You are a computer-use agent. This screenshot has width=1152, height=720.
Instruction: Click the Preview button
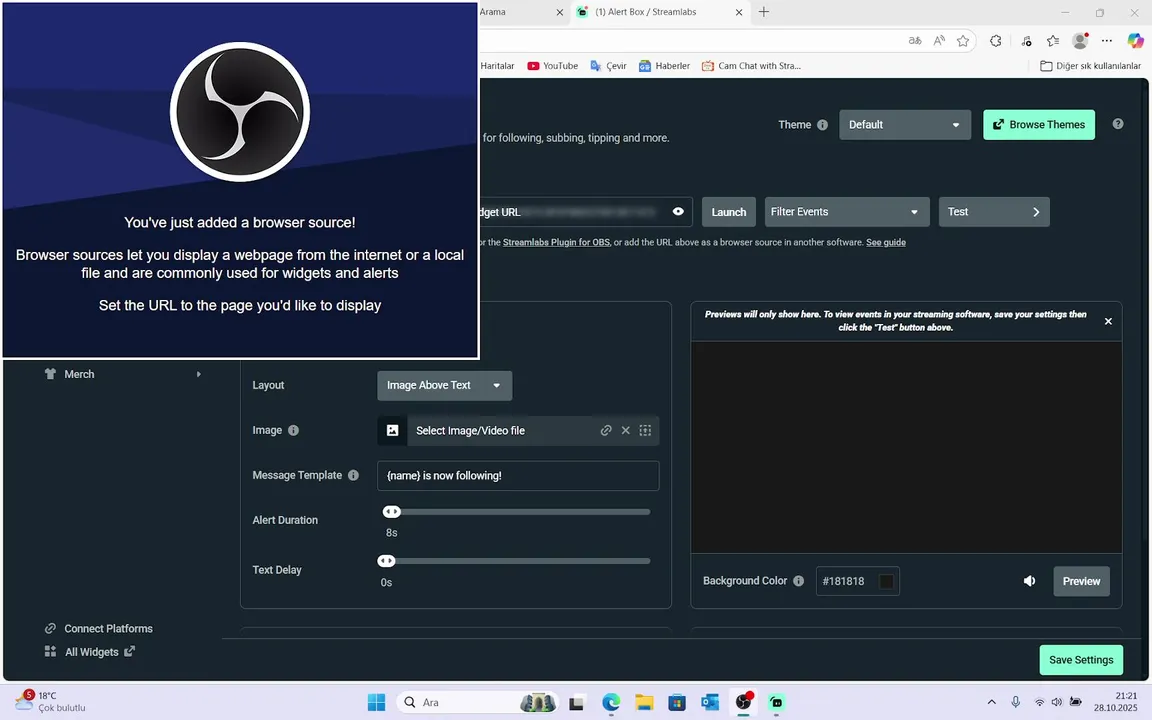1081,581
